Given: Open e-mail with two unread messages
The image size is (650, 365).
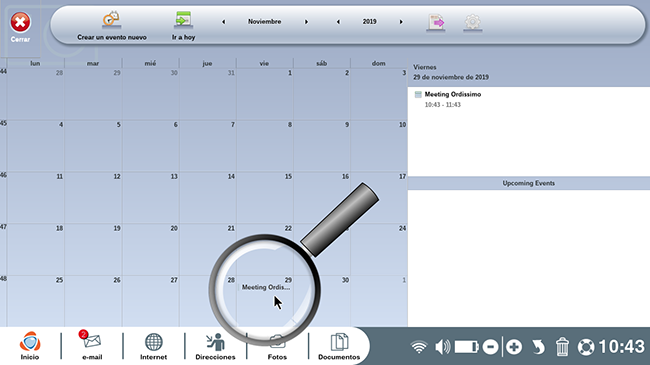Looking at the screenshot, I should pyautogui.click(x=92, y=346).
